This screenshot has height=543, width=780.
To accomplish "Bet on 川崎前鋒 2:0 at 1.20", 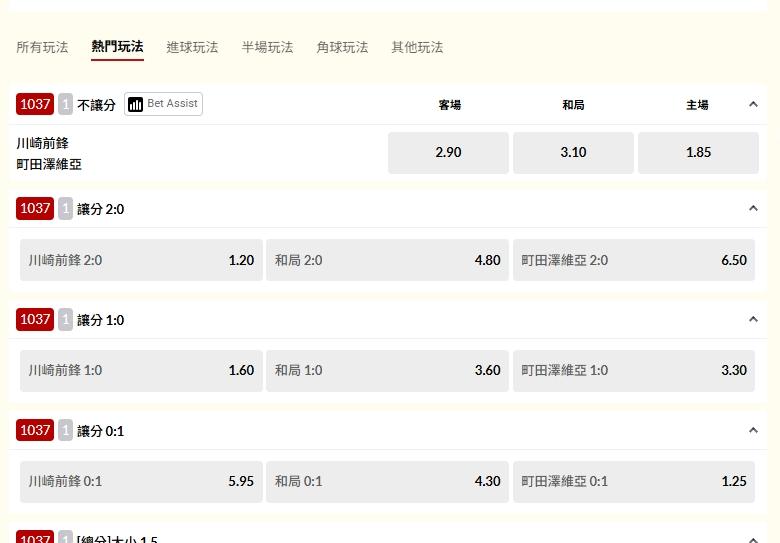I will tap(141, 260).
